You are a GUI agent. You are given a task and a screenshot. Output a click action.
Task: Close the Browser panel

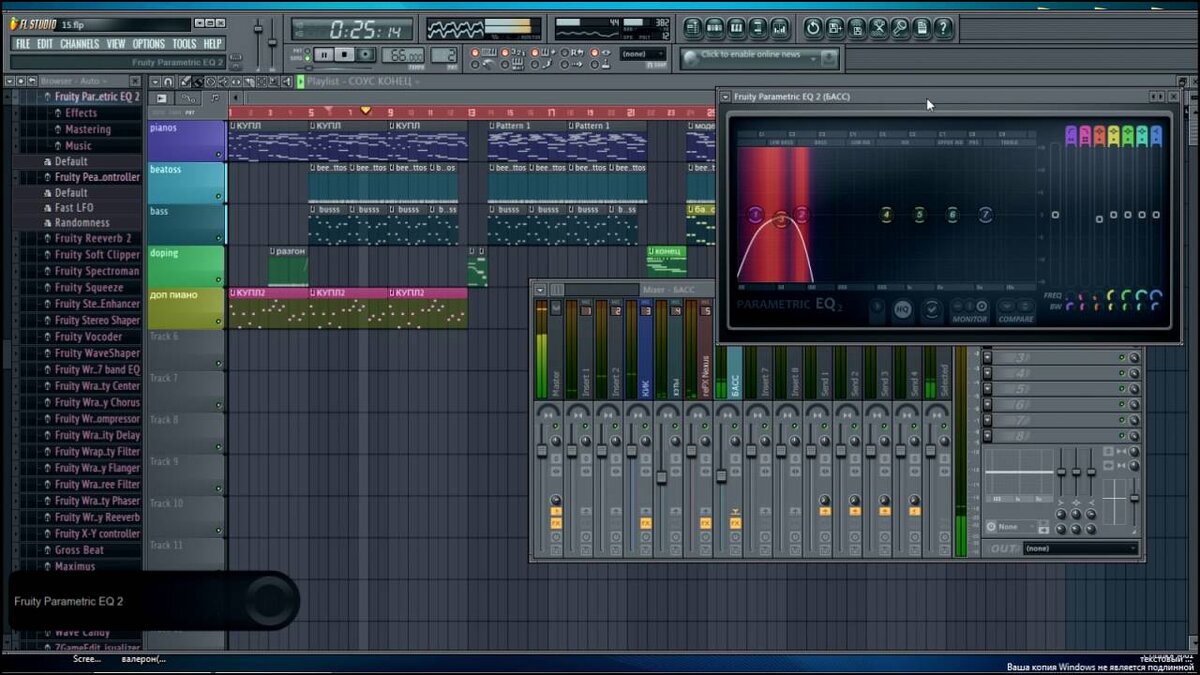(135, 80)
